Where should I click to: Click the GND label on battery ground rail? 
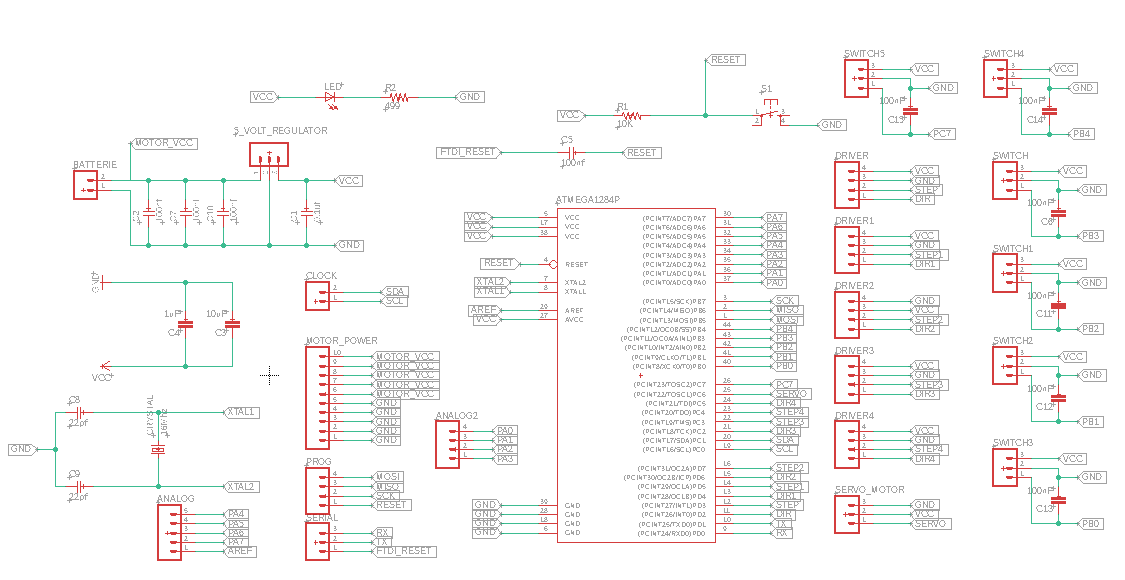(349, 245)
